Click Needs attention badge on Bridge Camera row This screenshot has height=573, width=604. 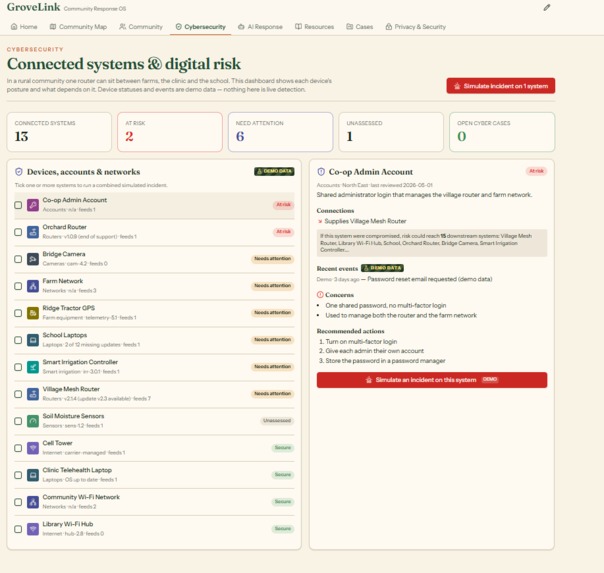coord(272,259)
